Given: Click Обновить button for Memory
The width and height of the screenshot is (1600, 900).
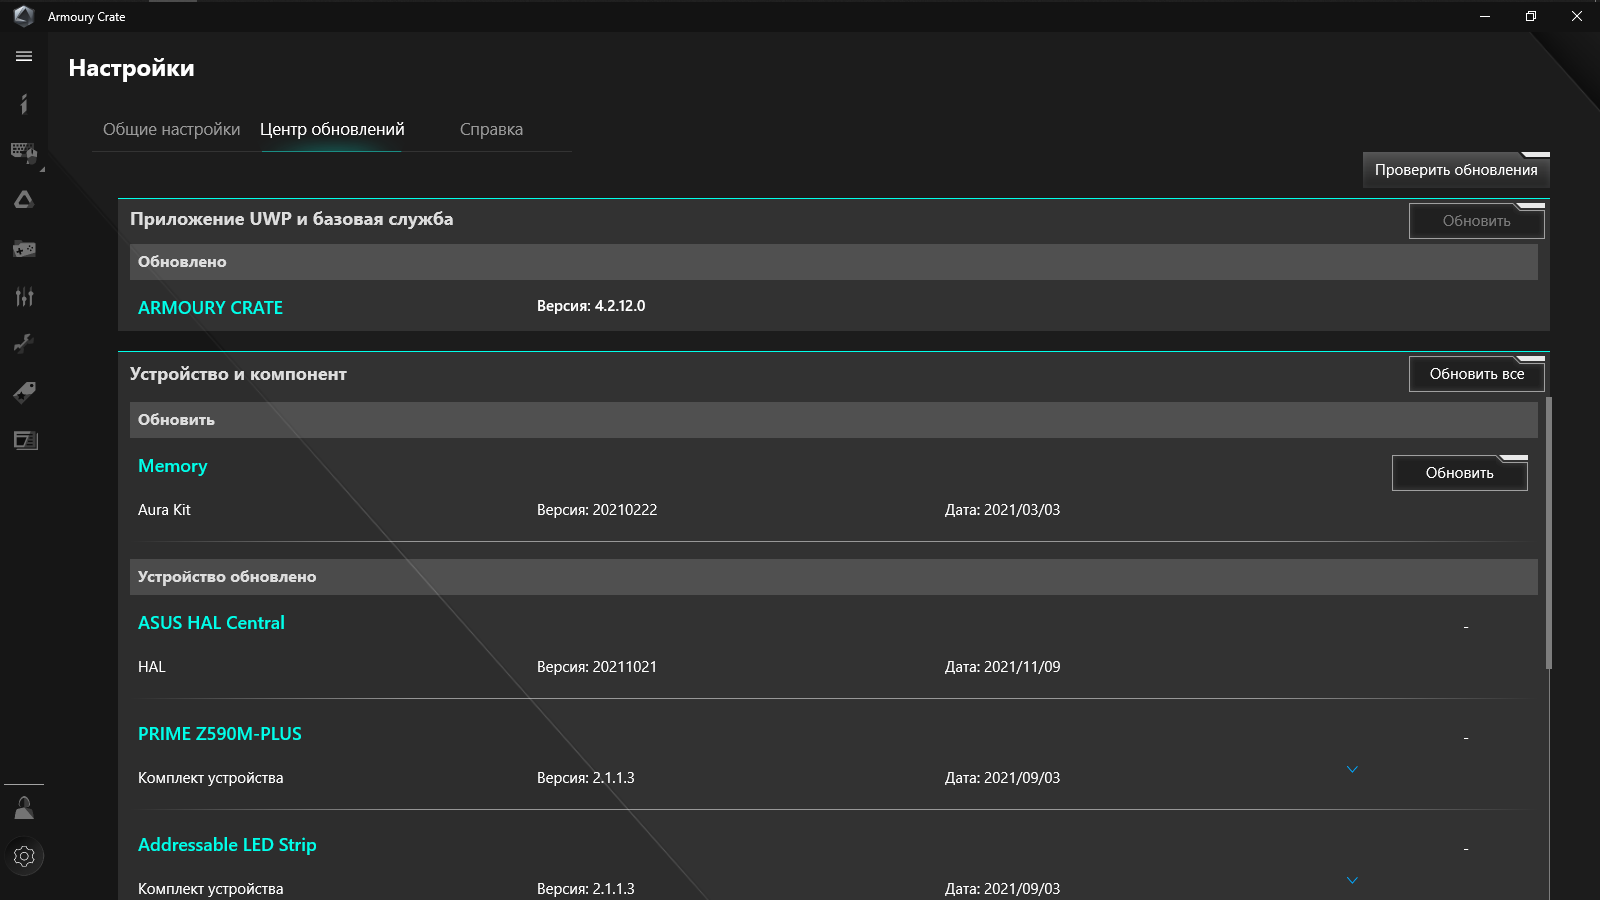Looking at the screenshot, I should pyautogui.click(x=1459, y=473).
